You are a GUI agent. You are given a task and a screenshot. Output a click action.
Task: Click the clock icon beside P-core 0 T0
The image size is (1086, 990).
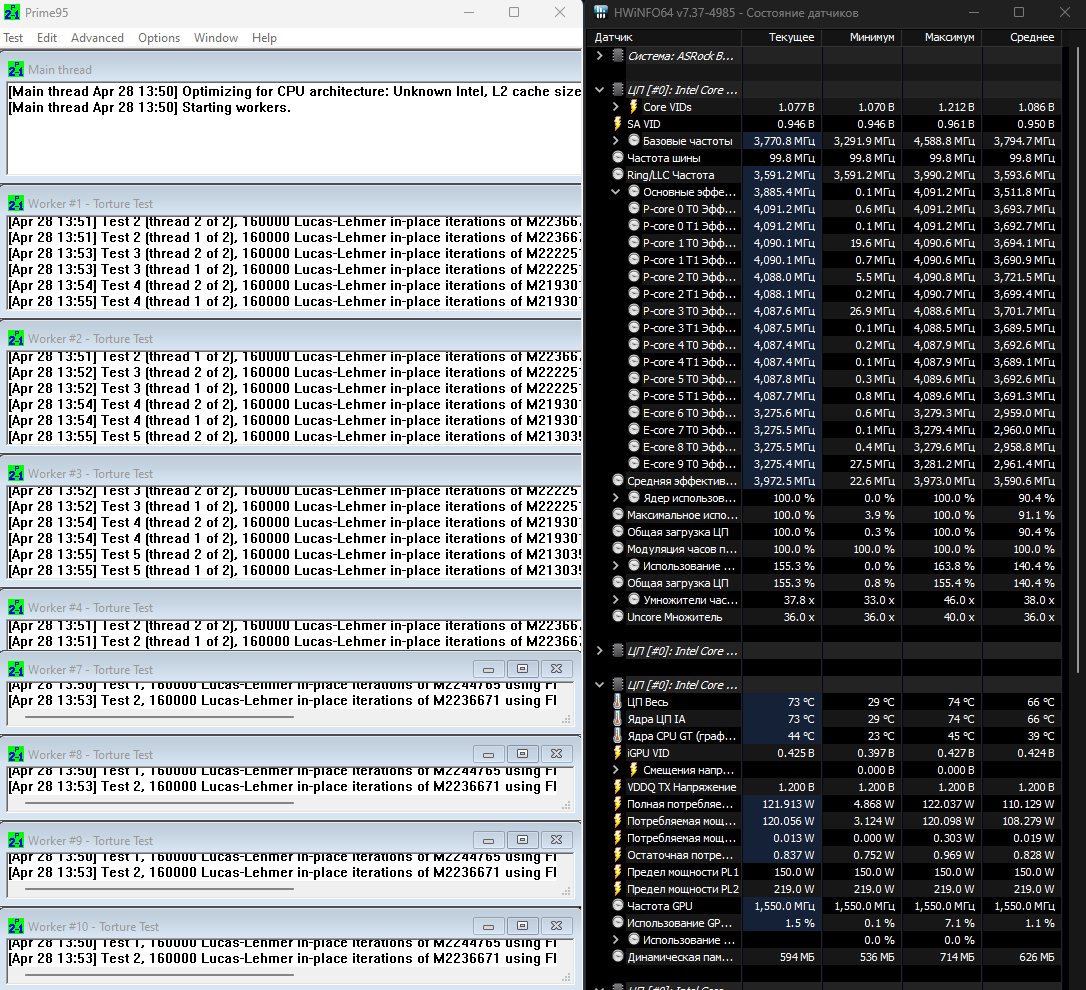[633, 209]
